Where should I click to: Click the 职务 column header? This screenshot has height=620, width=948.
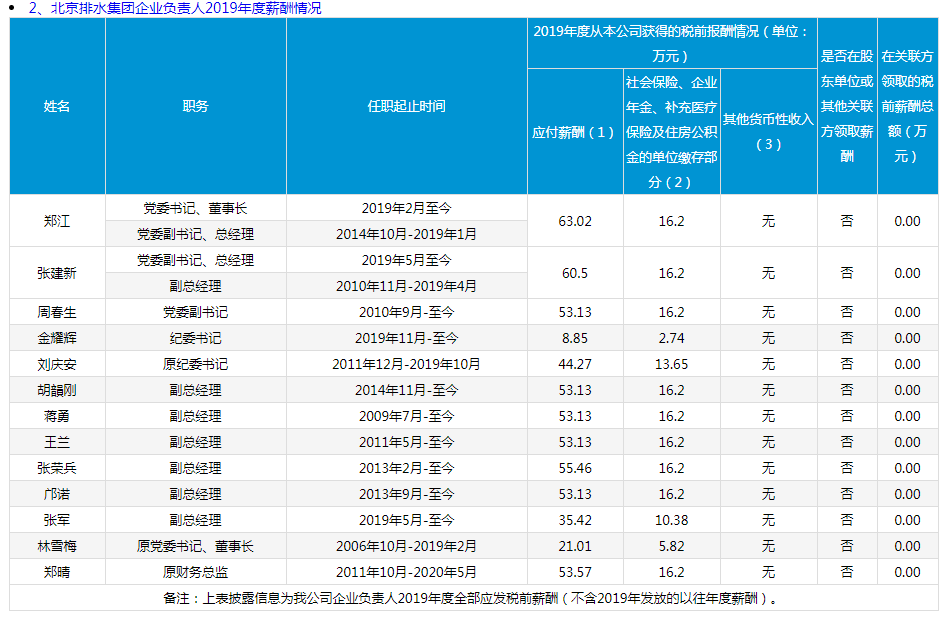click(195, 106)
